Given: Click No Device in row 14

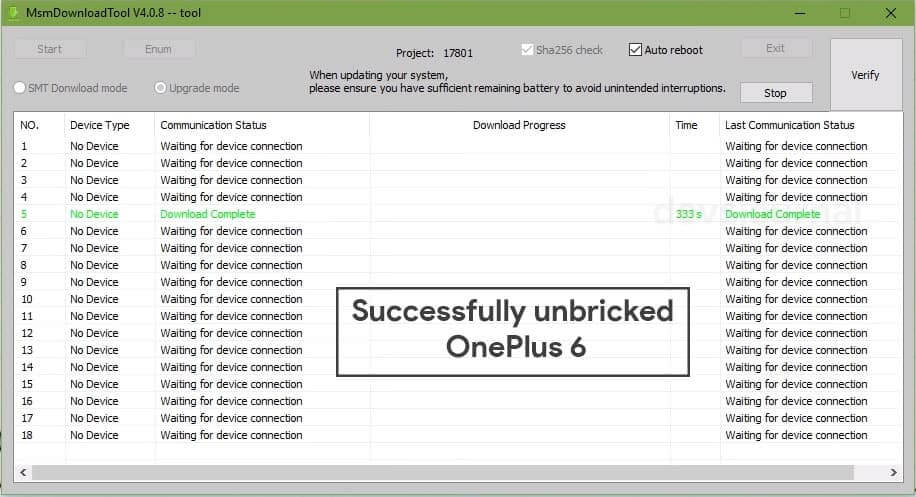Looking at the screenshot, I should tap(94, 367).
